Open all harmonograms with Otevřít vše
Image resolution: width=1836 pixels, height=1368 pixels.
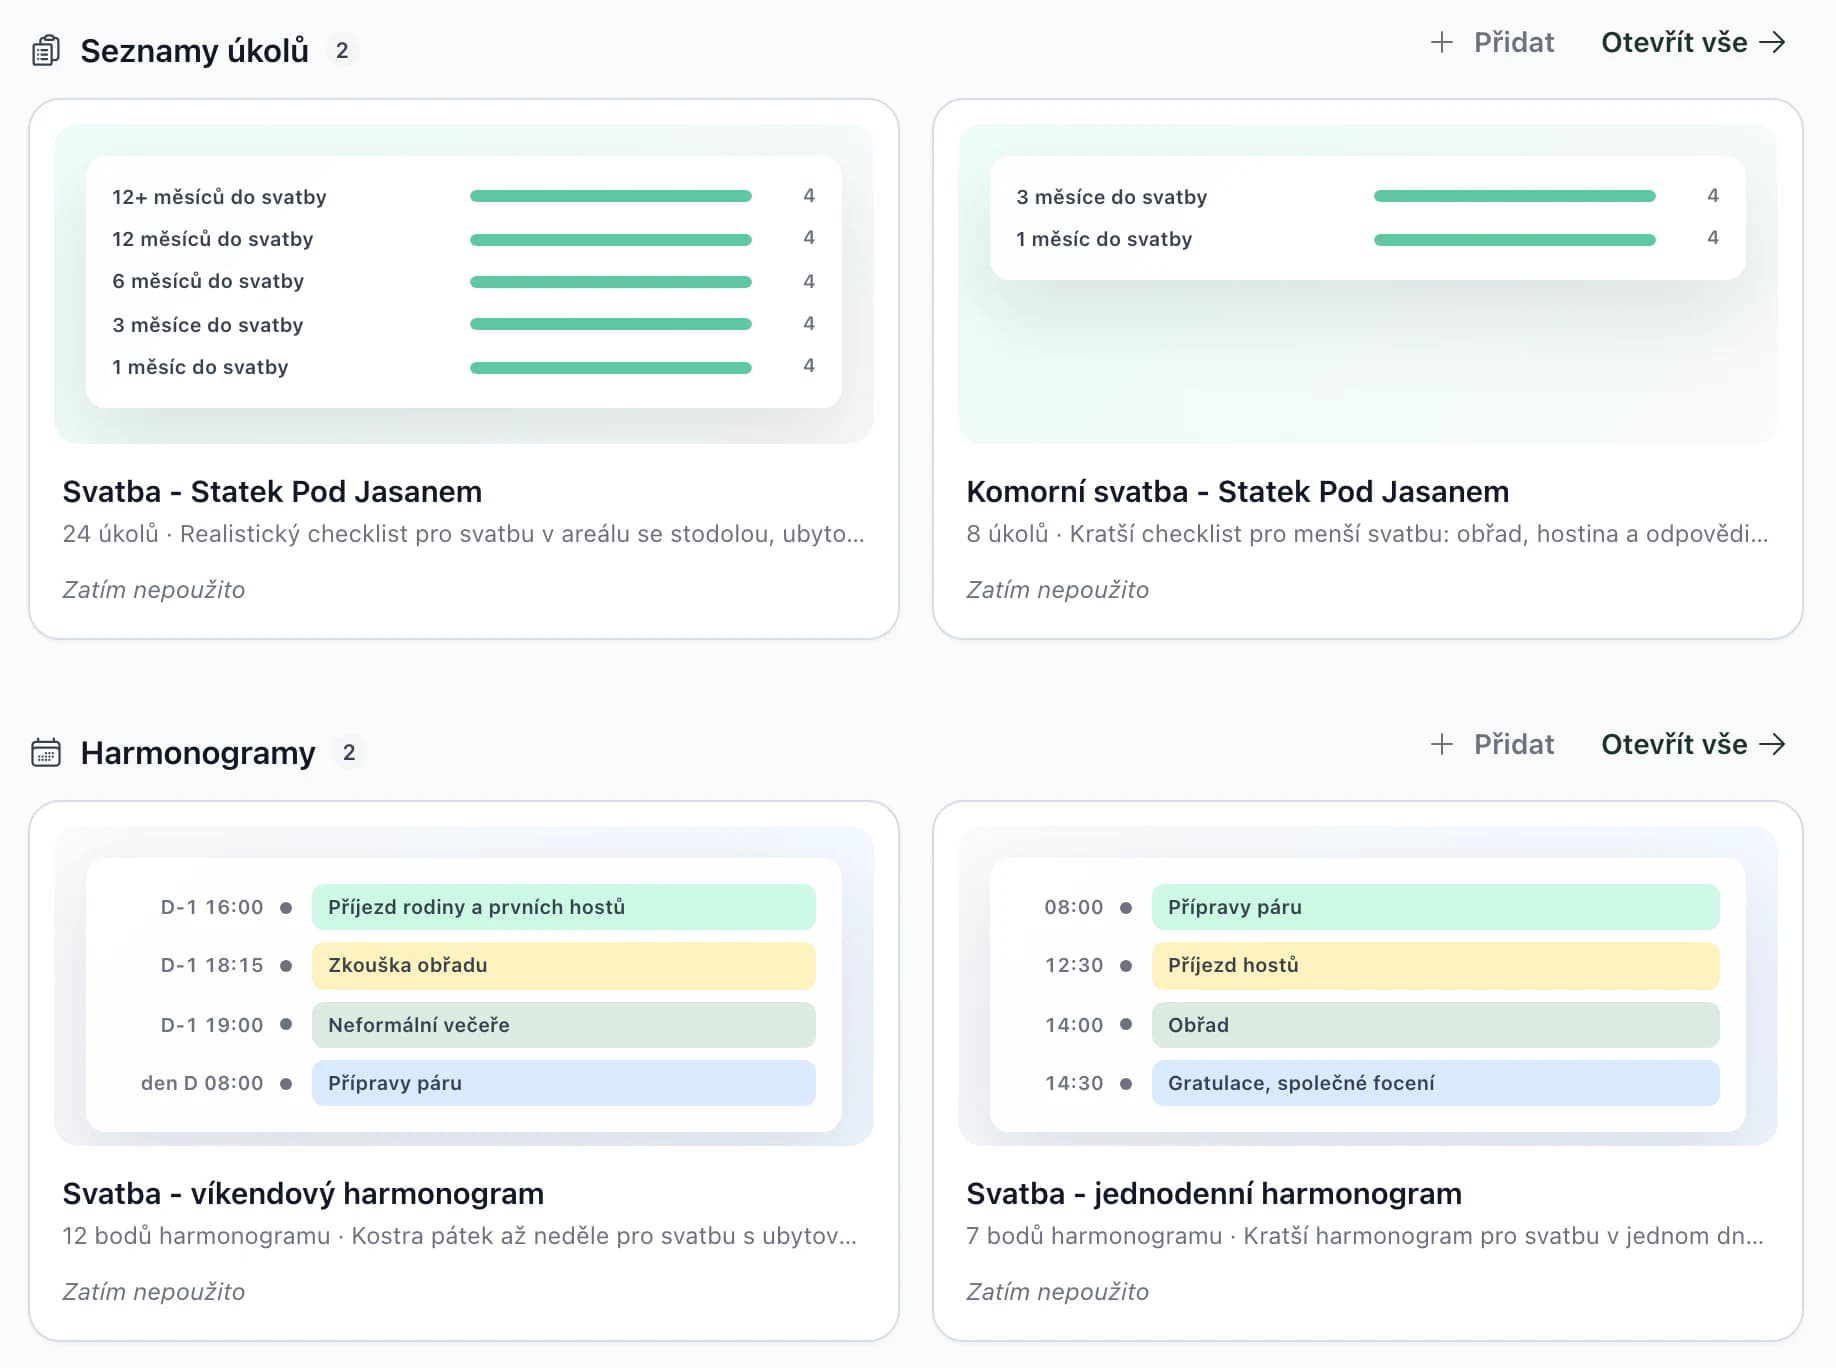pyautogui.click(x=1693, y=744)
